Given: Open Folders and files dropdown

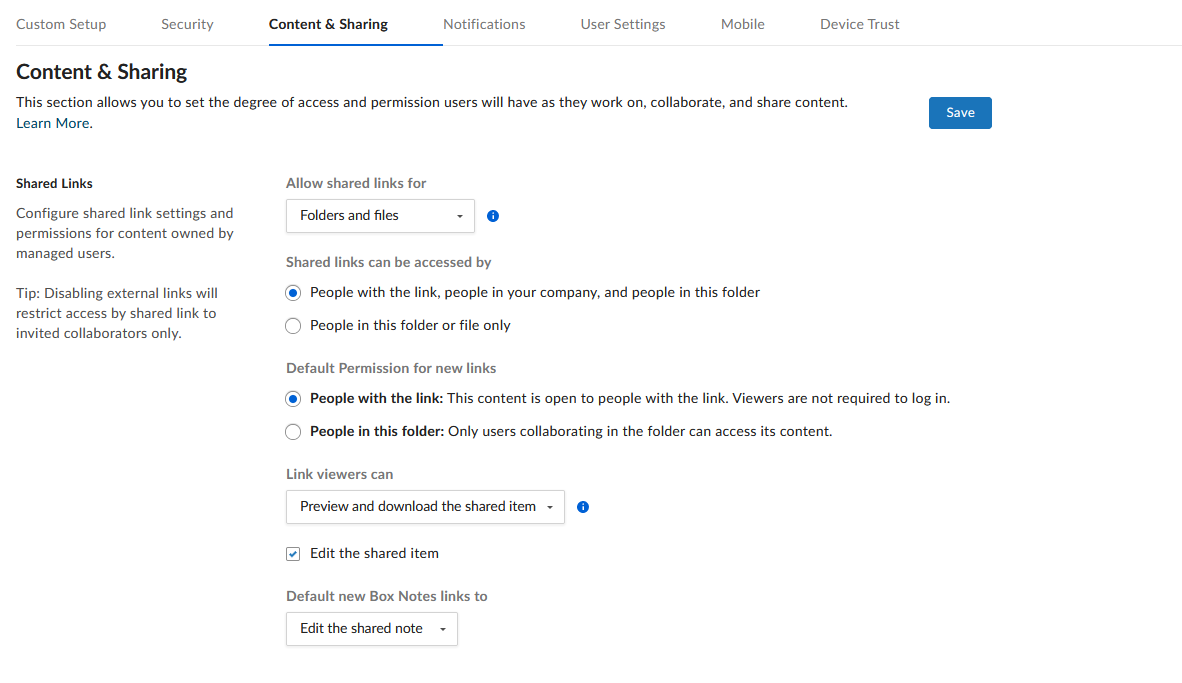Looking at the screenshot, I should [x=380, y=216].
